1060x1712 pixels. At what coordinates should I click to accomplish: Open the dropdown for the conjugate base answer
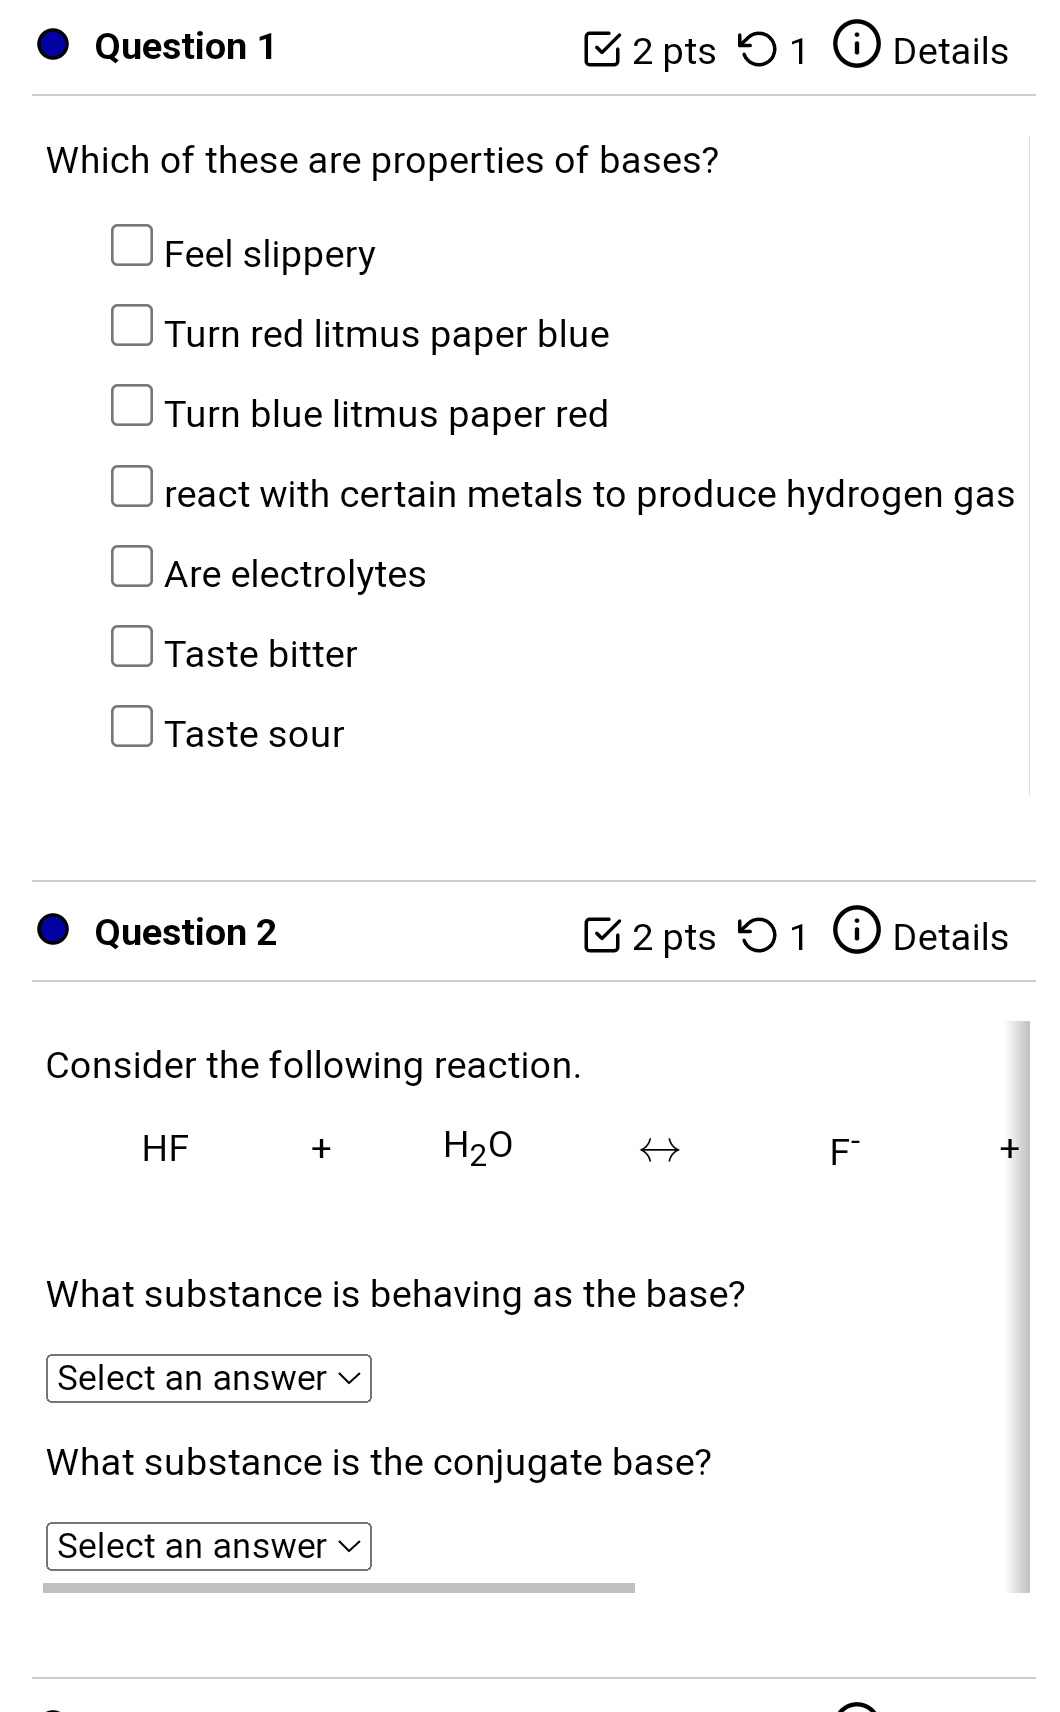pyautogui.click(x=207, y=1546)
